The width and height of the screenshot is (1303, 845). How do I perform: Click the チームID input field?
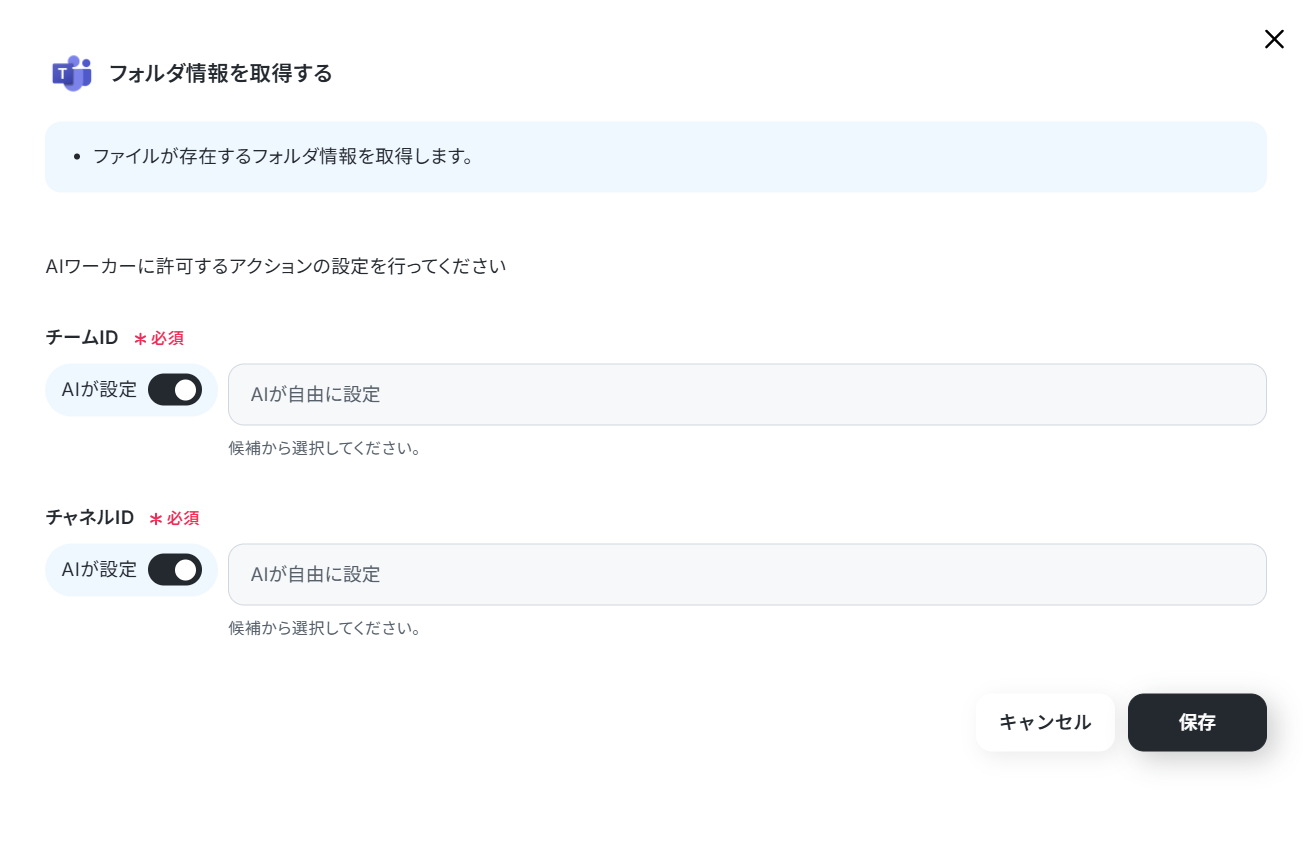(747, 394)
